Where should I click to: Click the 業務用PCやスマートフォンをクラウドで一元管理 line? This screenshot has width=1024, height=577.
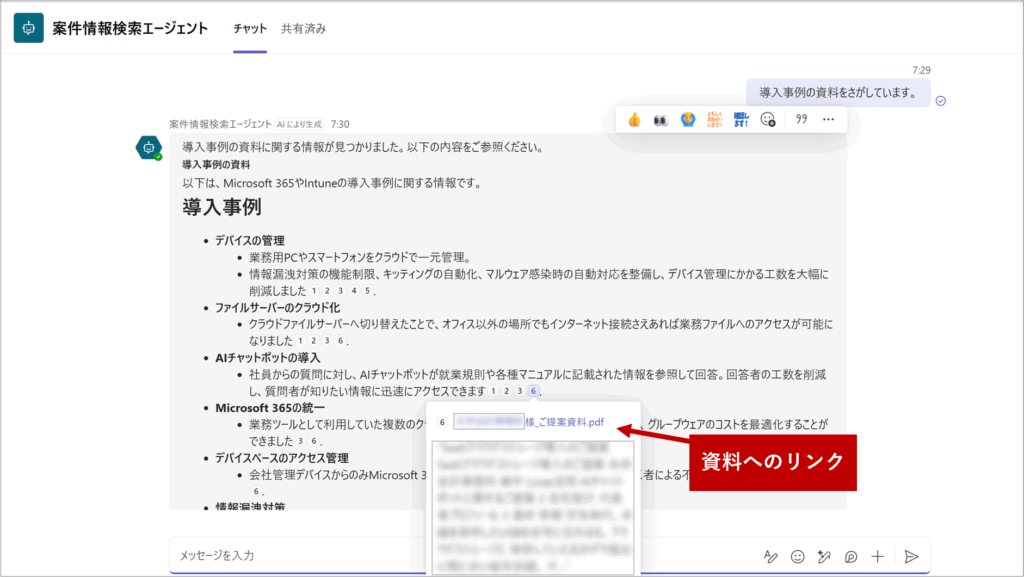[360, 257]
